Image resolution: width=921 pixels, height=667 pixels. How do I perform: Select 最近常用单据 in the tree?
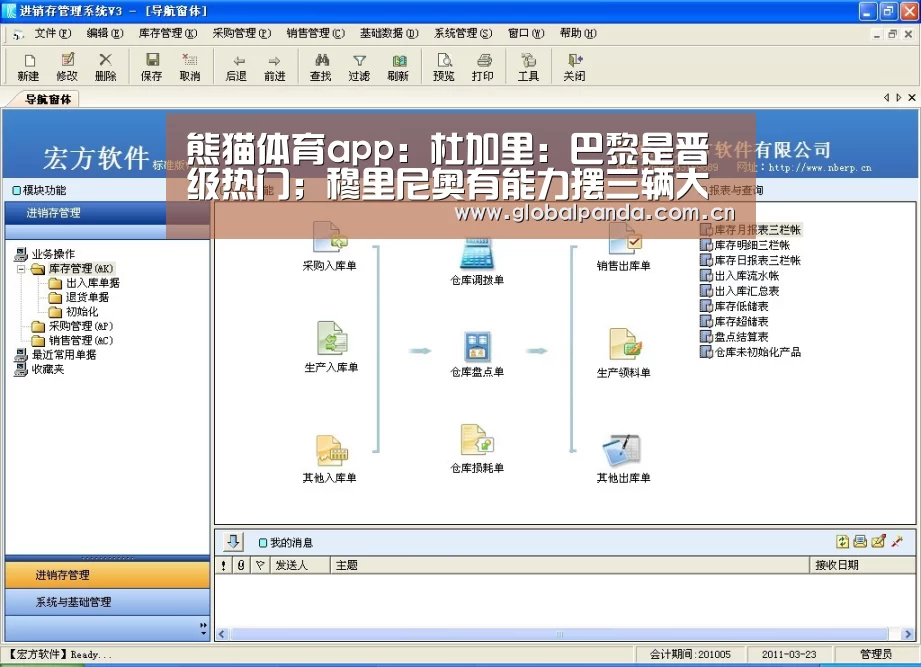(63, 355)
